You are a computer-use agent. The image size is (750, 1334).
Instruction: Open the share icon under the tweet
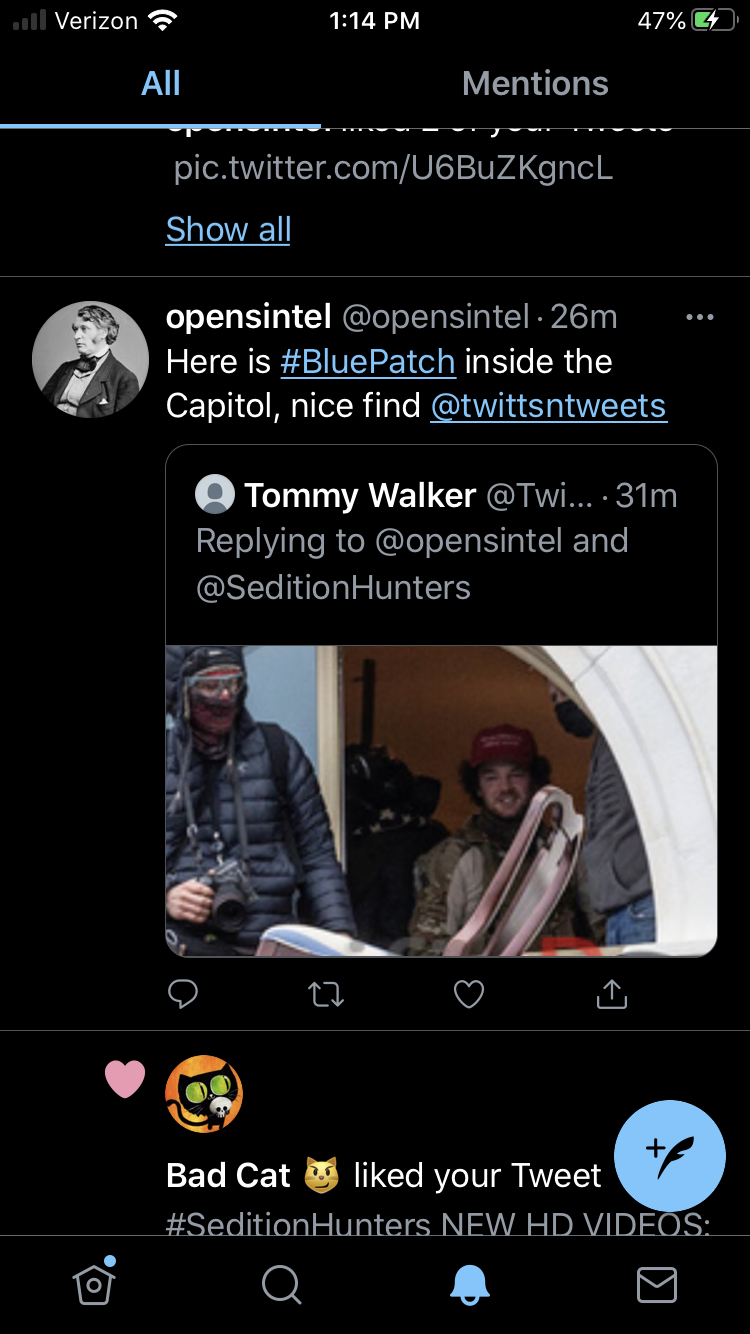click(x=611, y=993)
